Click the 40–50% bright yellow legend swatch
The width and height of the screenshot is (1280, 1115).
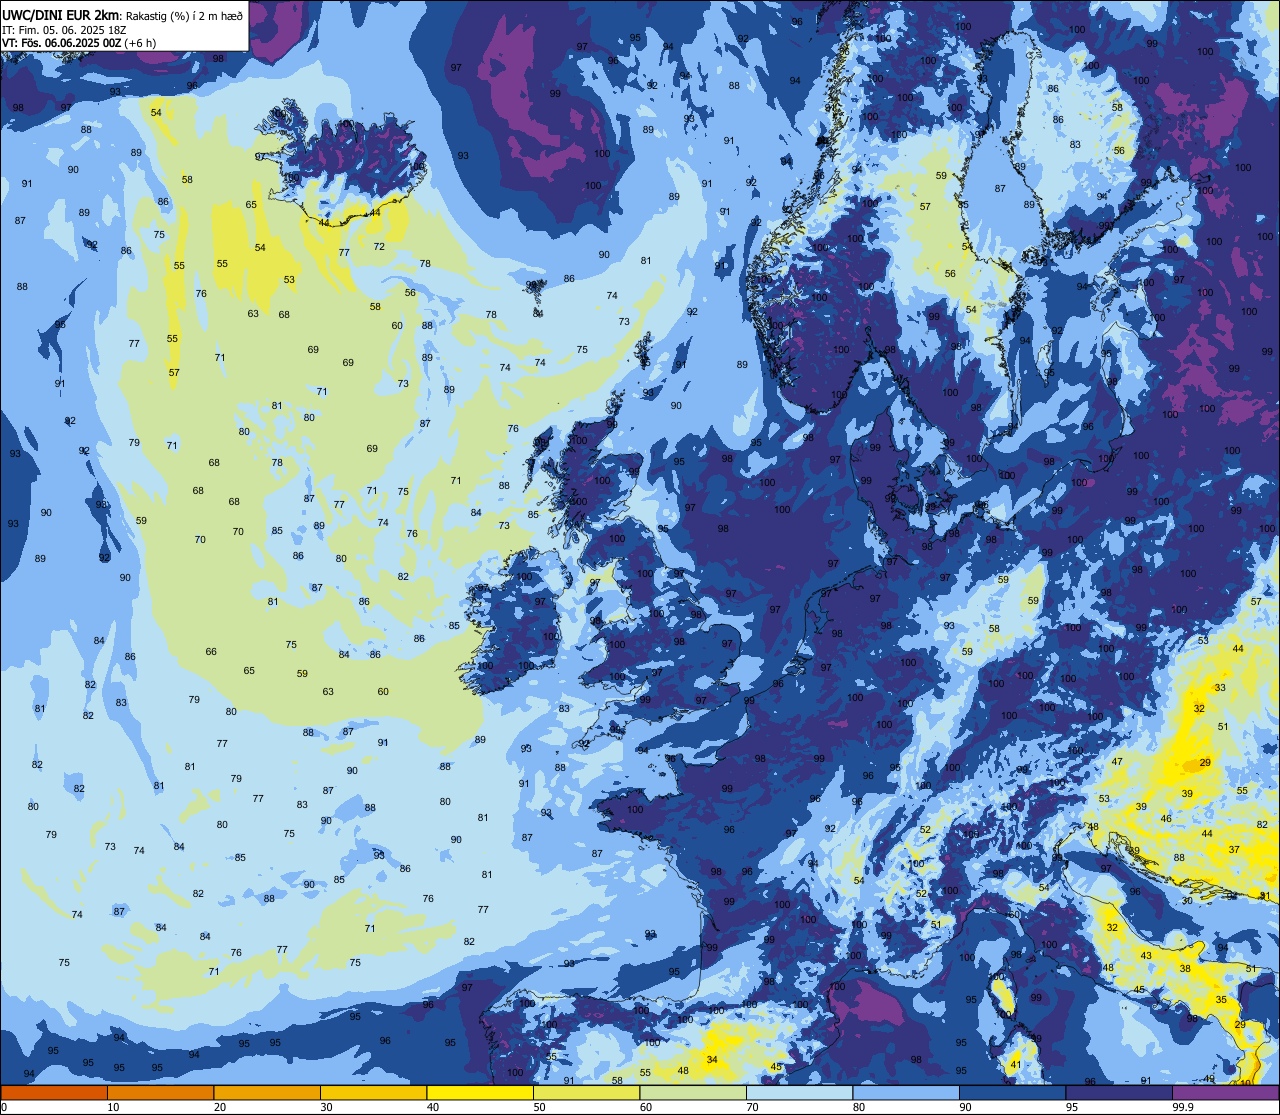click(480, 1092)
